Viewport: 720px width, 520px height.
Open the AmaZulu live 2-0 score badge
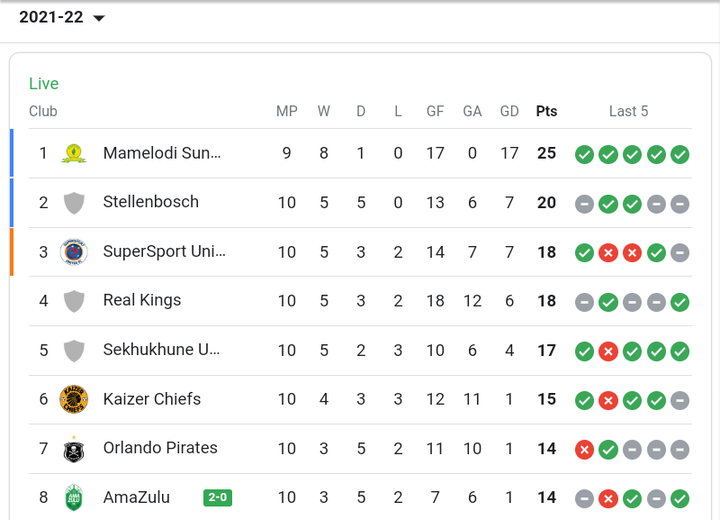tap(218, 497)
